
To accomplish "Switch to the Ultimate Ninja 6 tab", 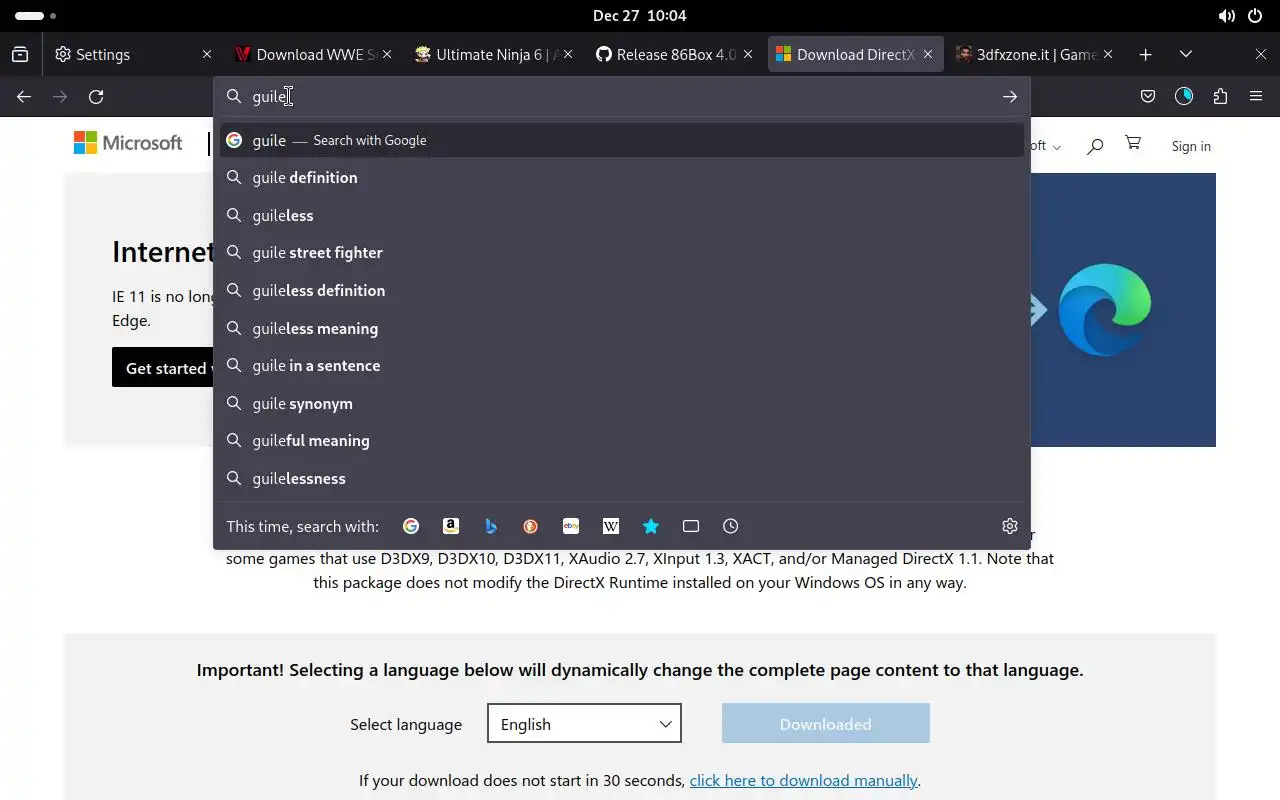I will [x=494, y=54].
